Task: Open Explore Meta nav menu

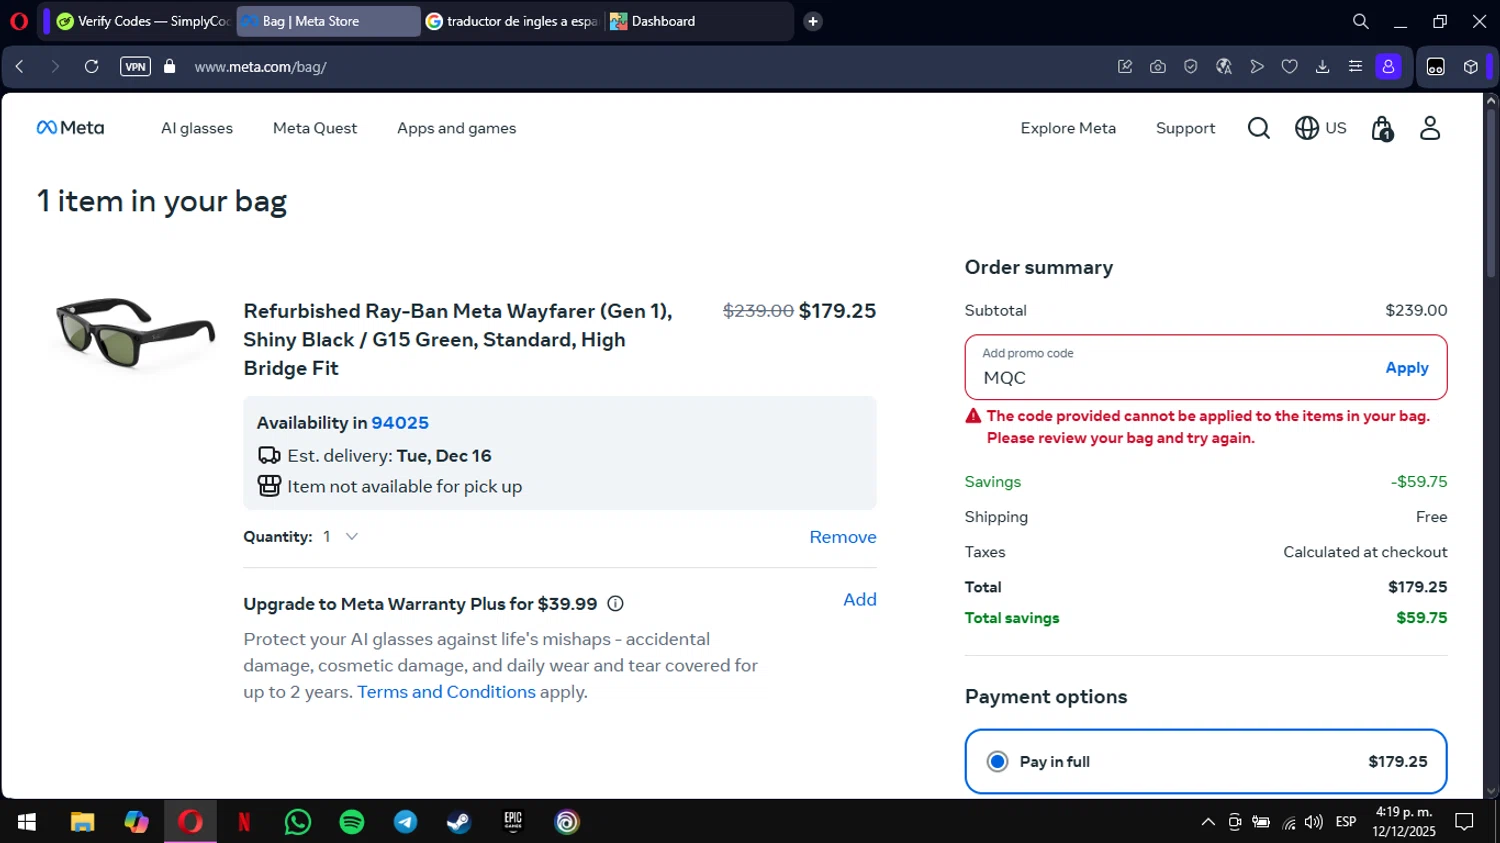Action: (x=1068, y=128)
